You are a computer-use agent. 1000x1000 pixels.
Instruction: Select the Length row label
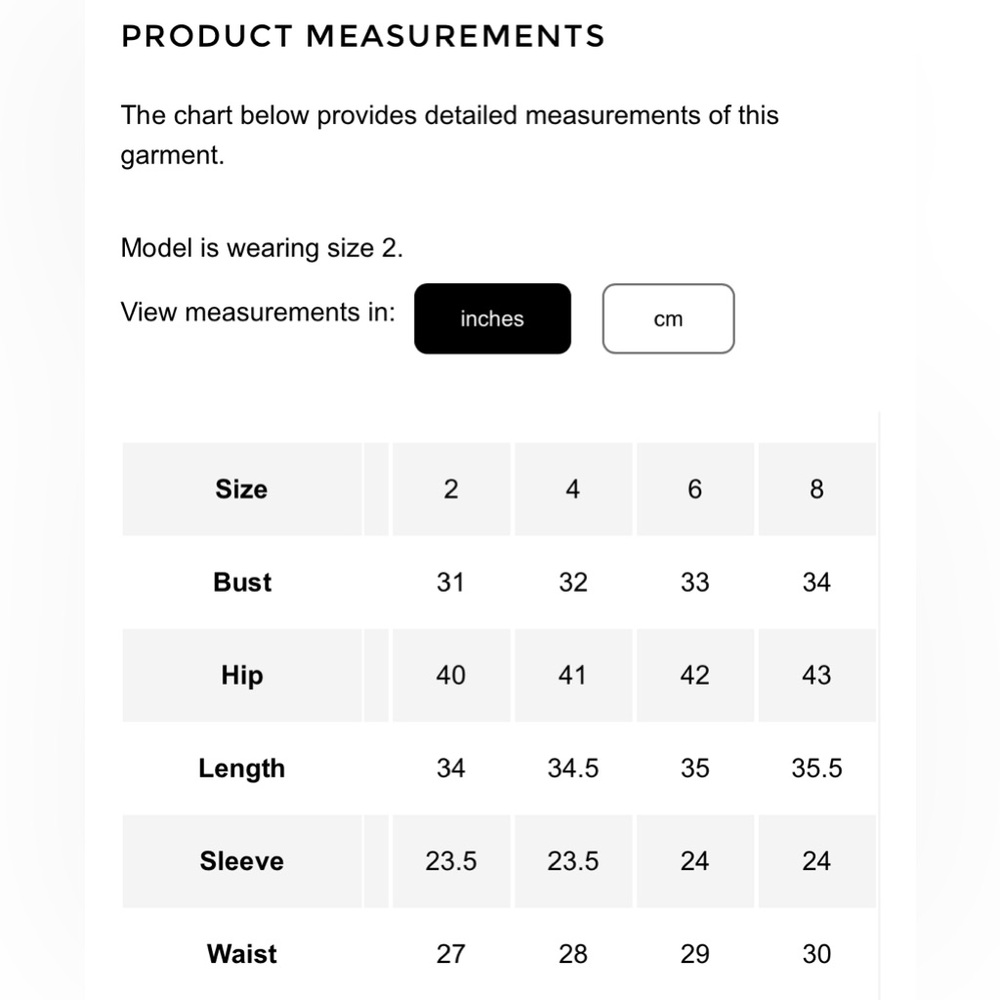[x=242, y=768]
